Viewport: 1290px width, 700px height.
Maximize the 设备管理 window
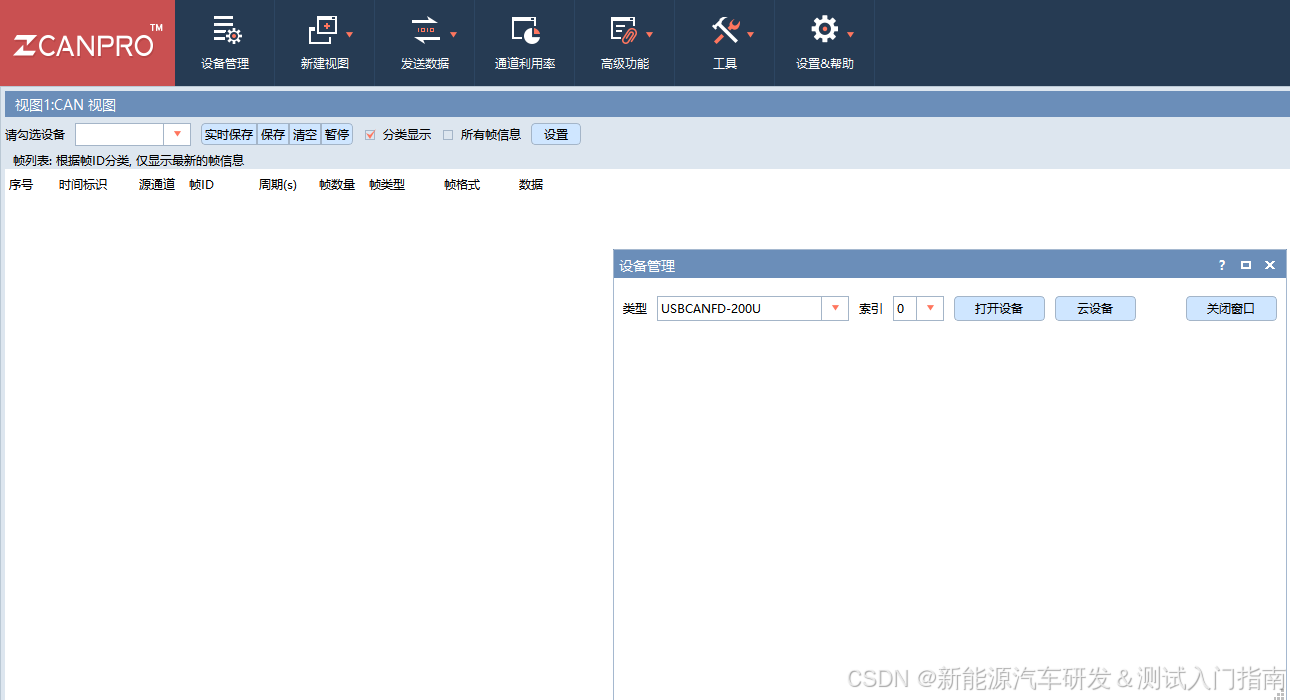(1246, 265)
